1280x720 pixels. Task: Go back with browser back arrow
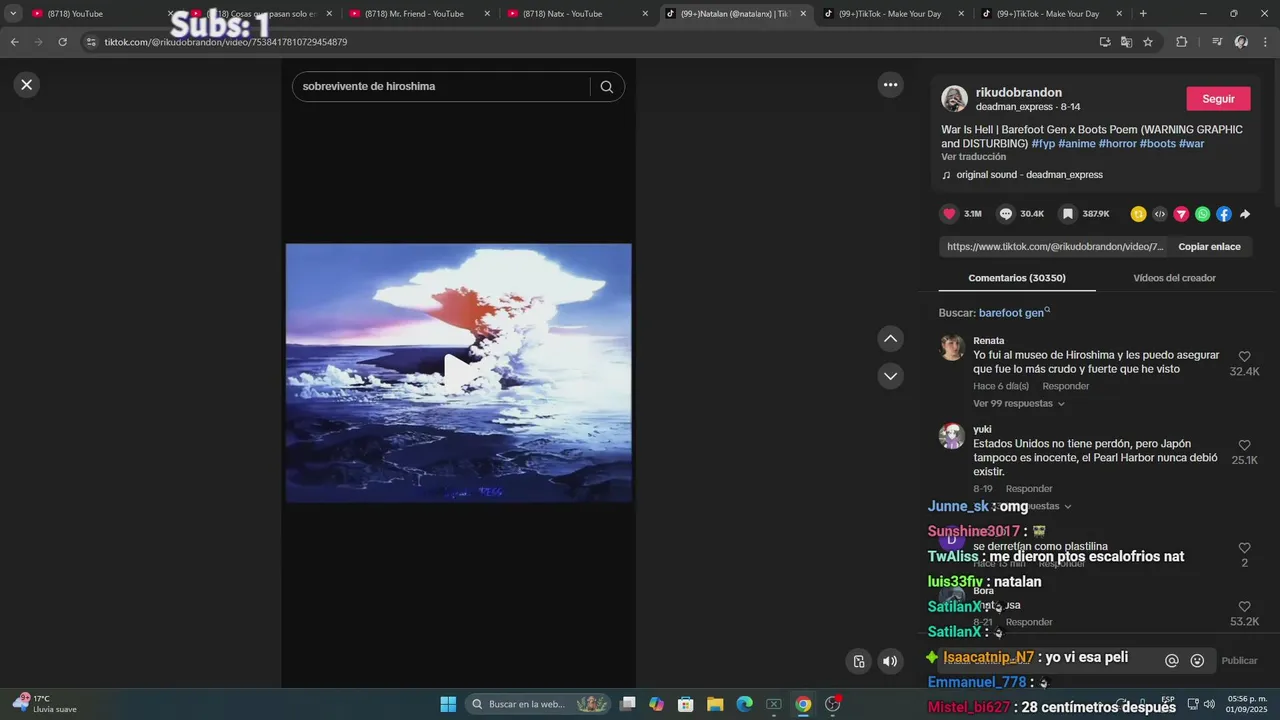(x=14, y=42)
